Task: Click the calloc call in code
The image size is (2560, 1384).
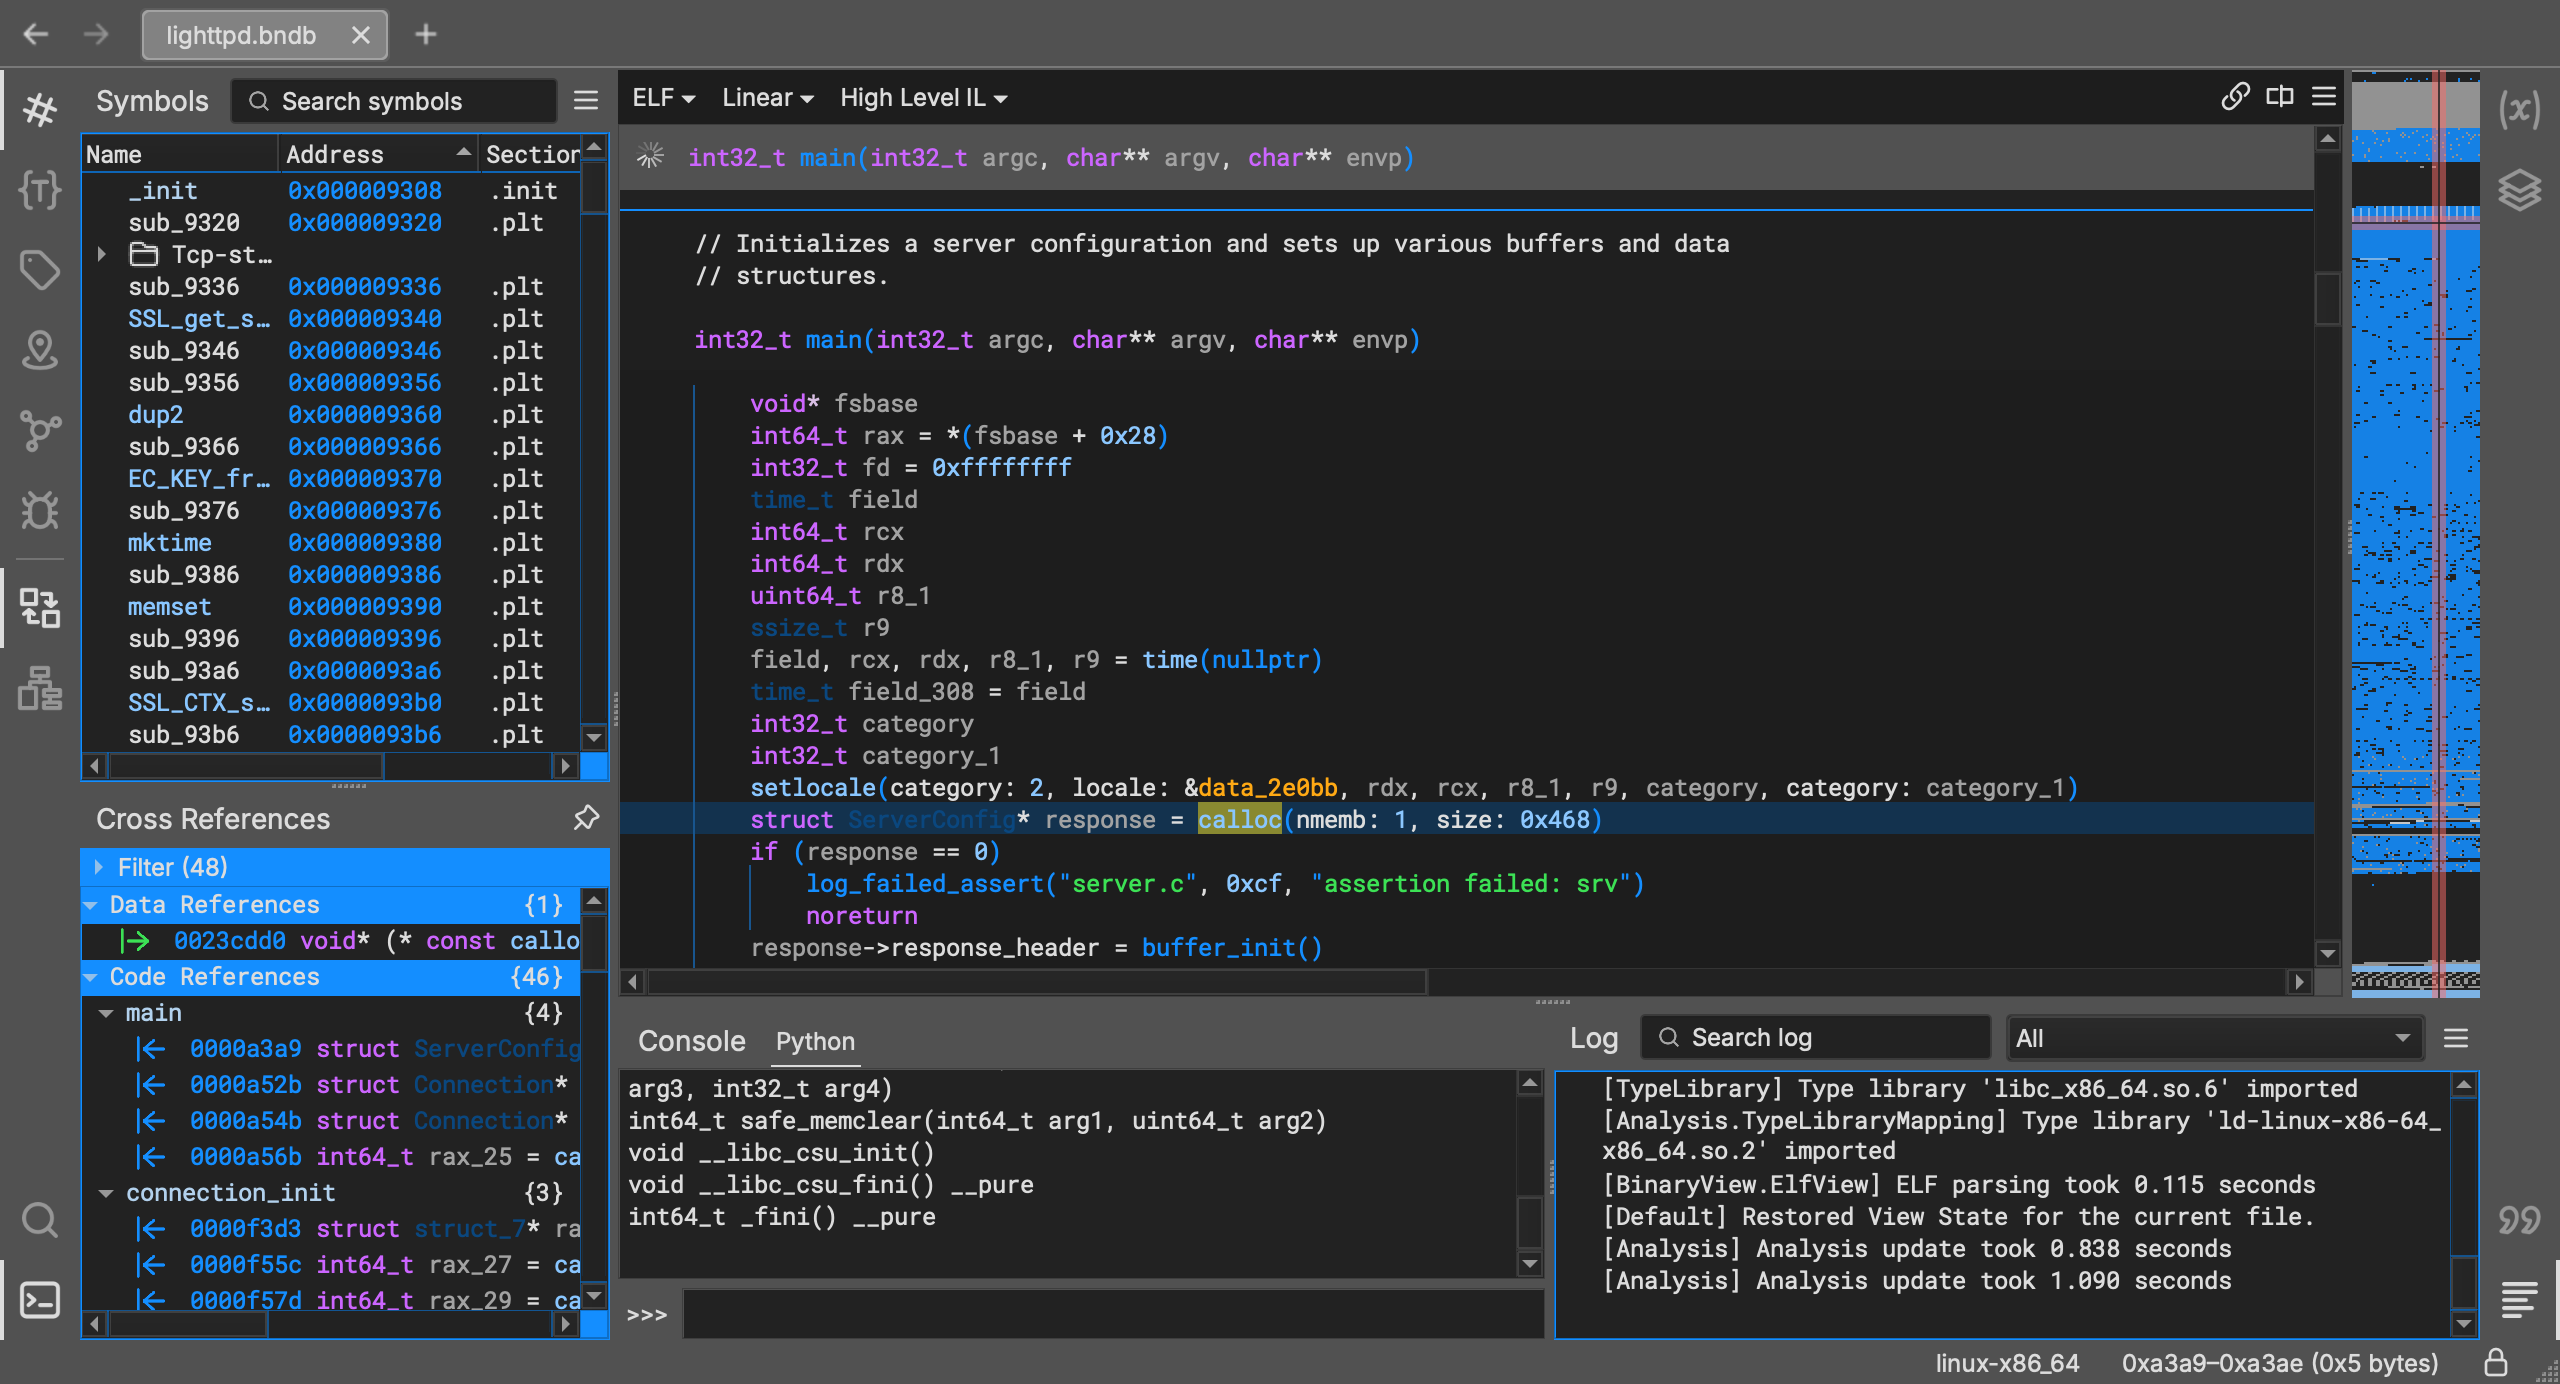Action: (x=1239, y=820)
